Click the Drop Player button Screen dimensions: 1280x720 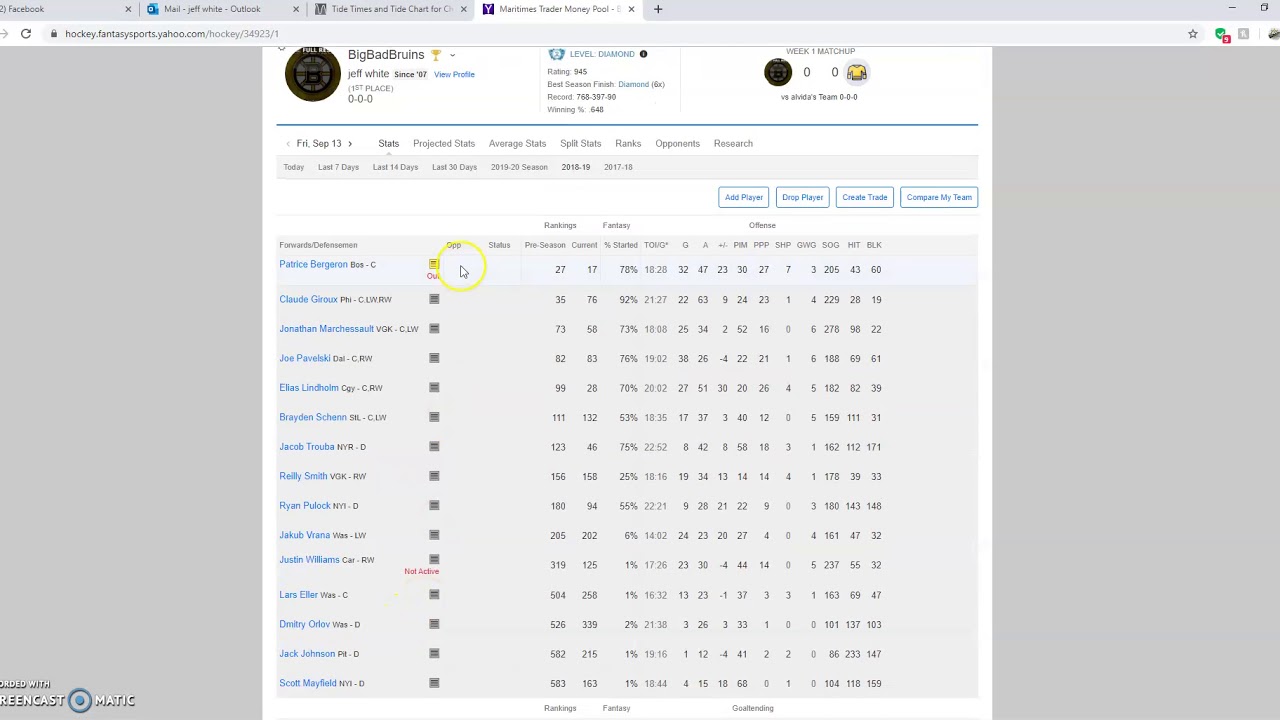coord(803,197)
